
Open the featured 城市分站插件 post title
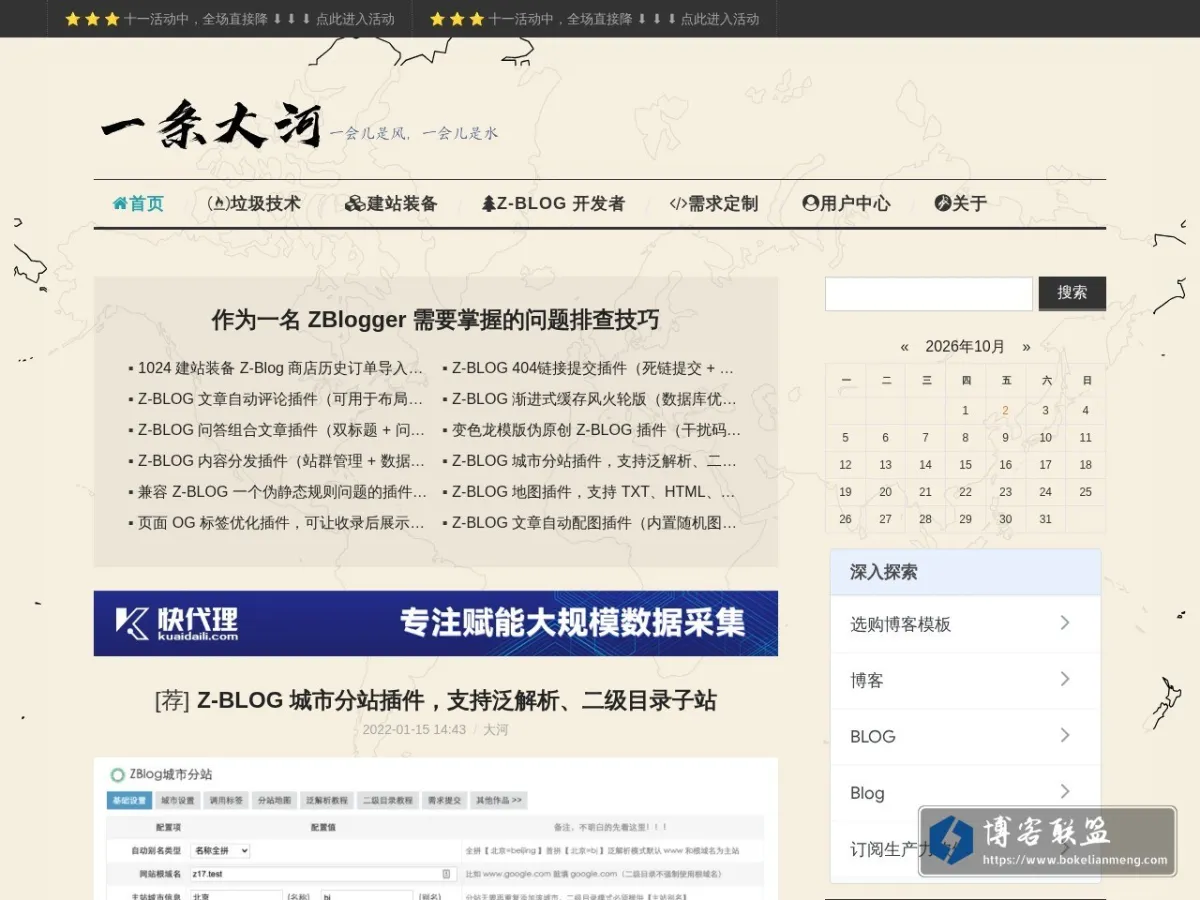coord(436,700)
